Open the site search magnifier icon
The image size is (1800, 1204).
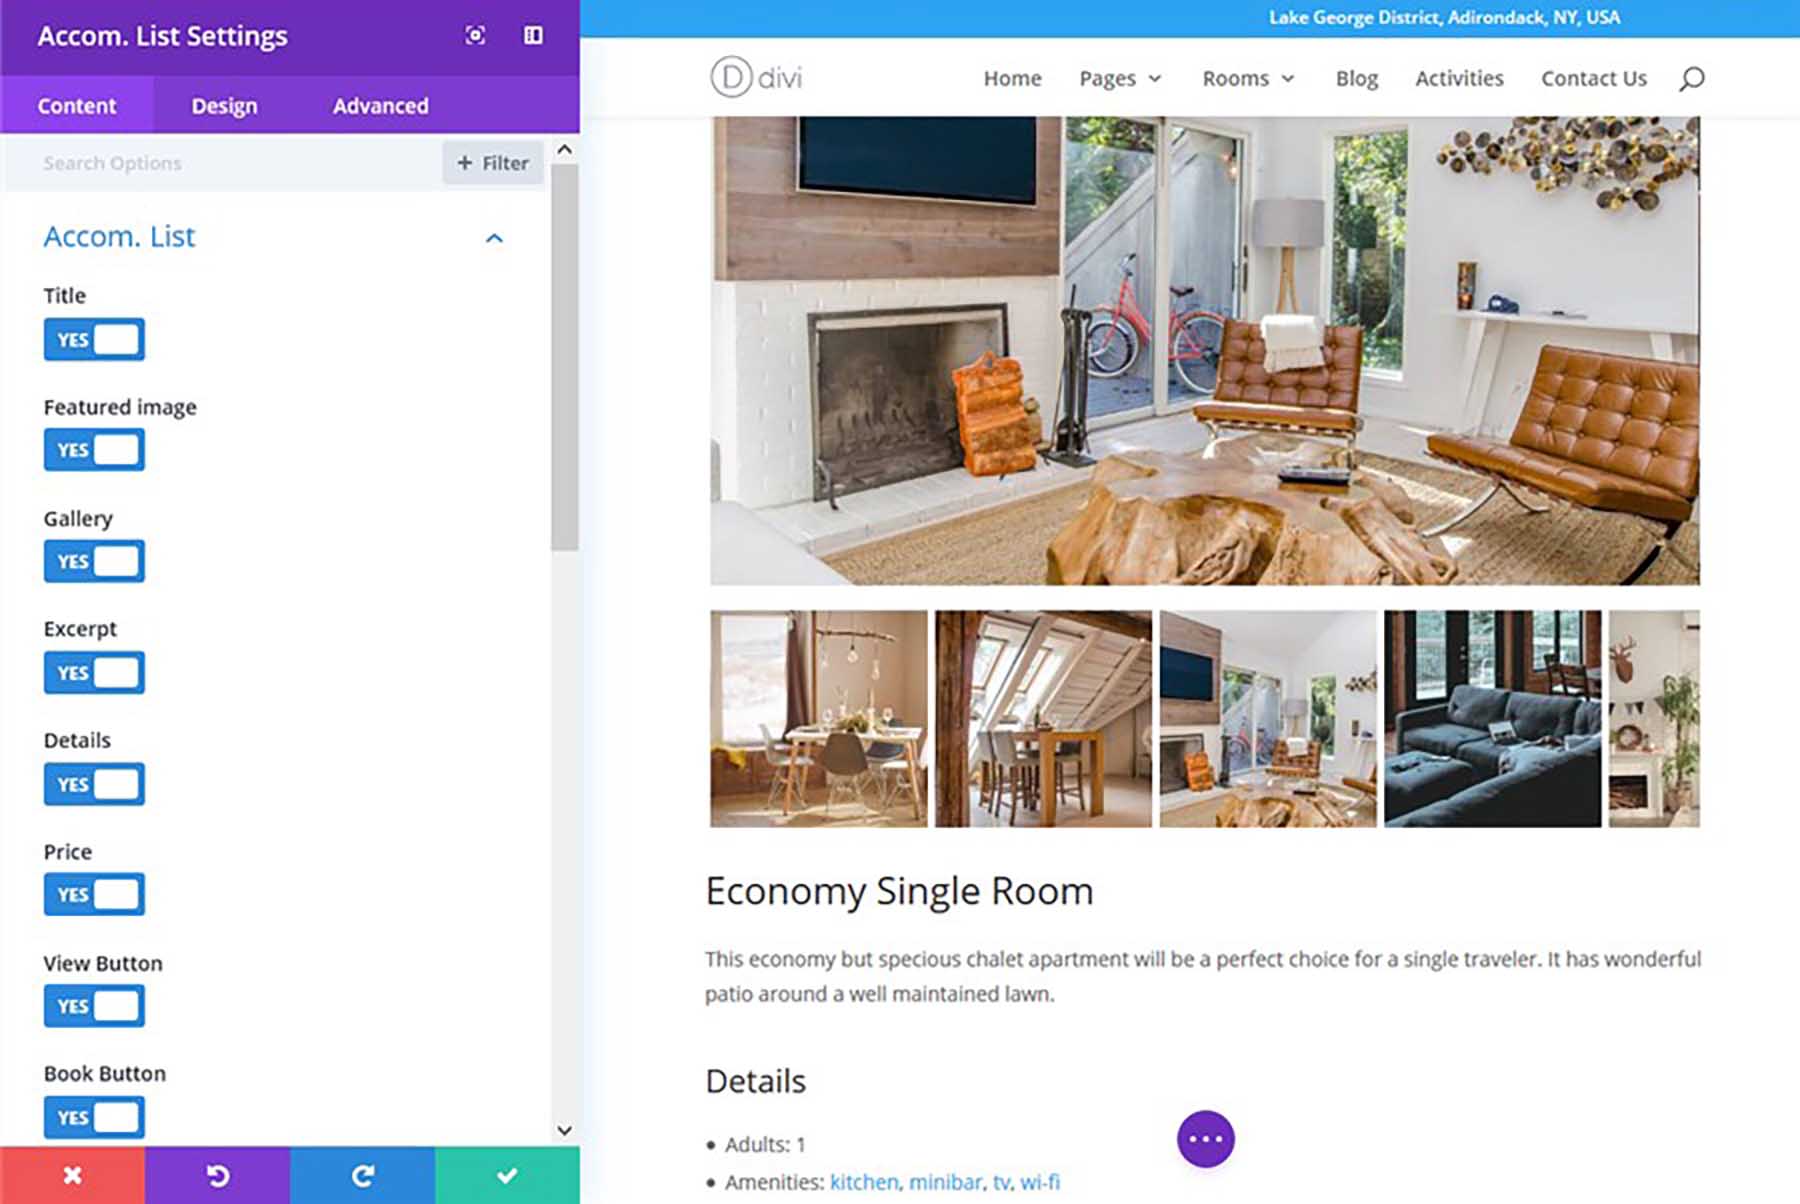[1692, 78]
